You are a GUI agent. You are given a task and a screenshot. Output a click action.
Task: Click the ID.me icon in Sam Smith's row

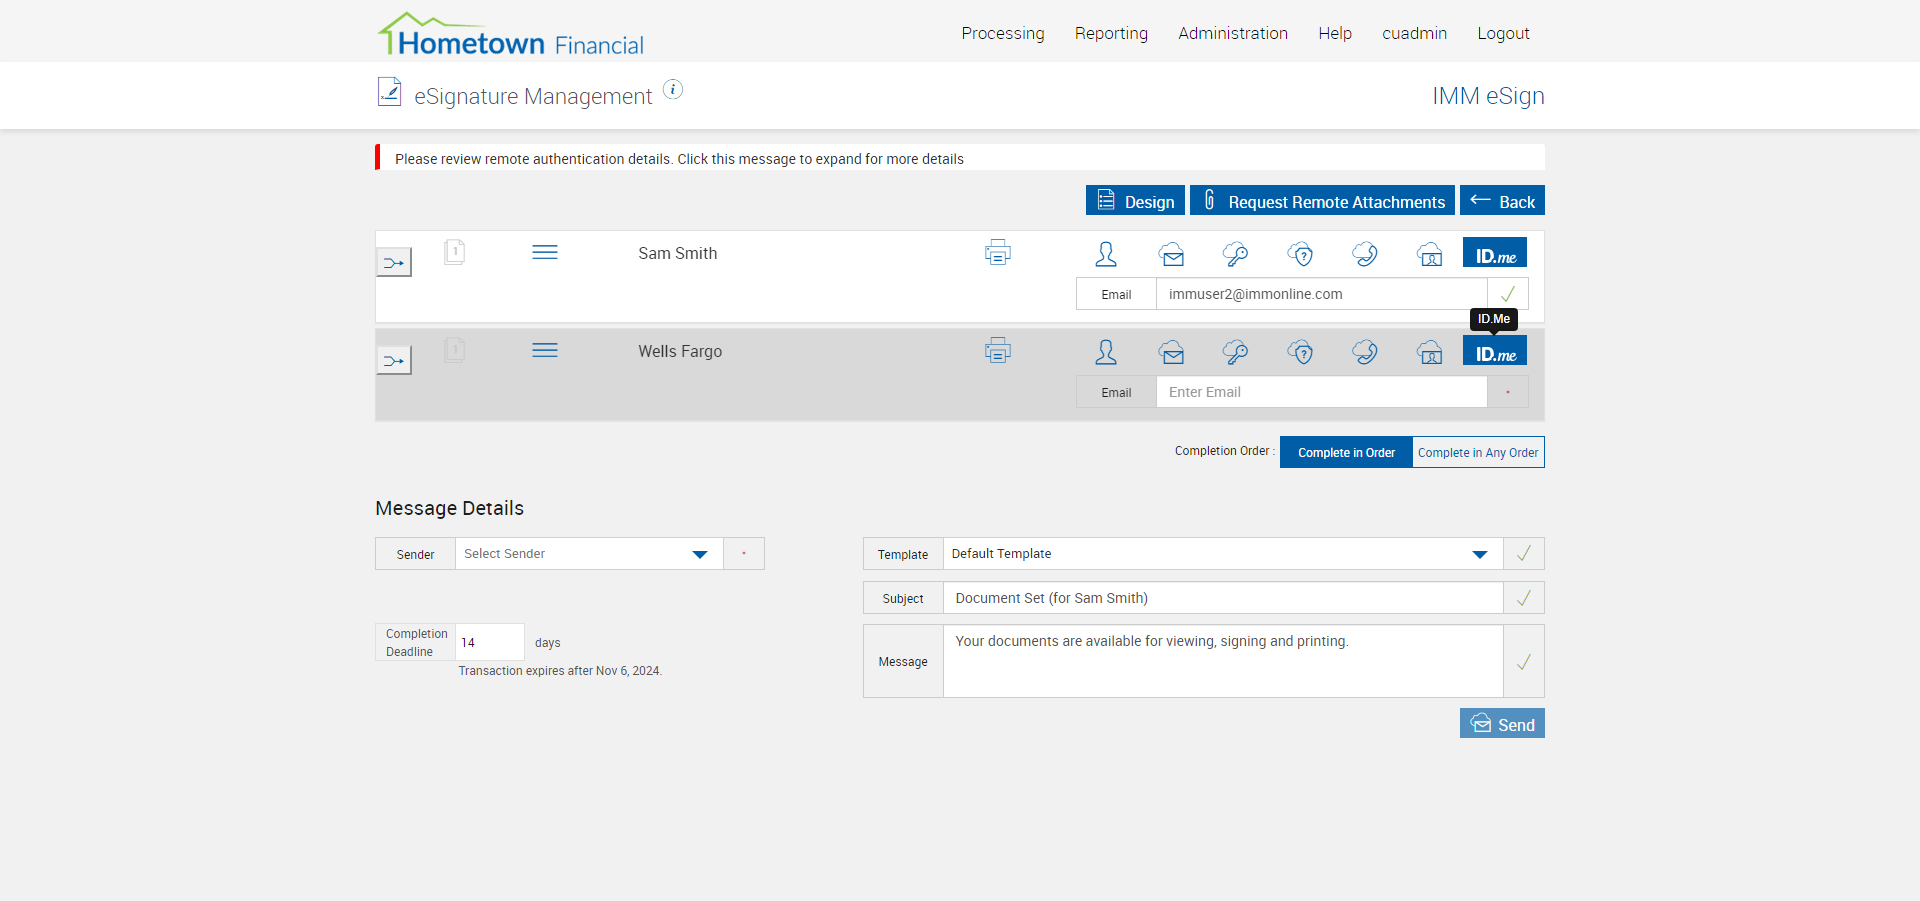pos(1494,253)
